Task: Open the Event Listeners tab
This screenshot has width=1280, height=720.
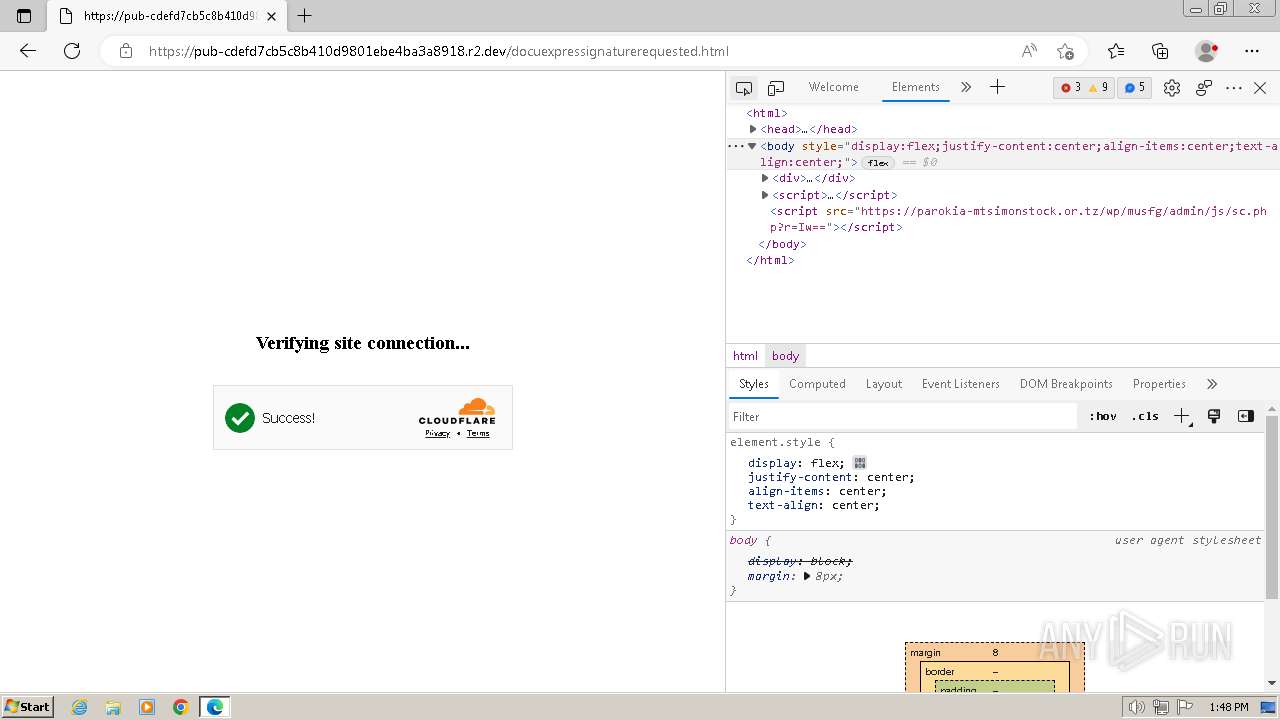Action: coord(961,384)
